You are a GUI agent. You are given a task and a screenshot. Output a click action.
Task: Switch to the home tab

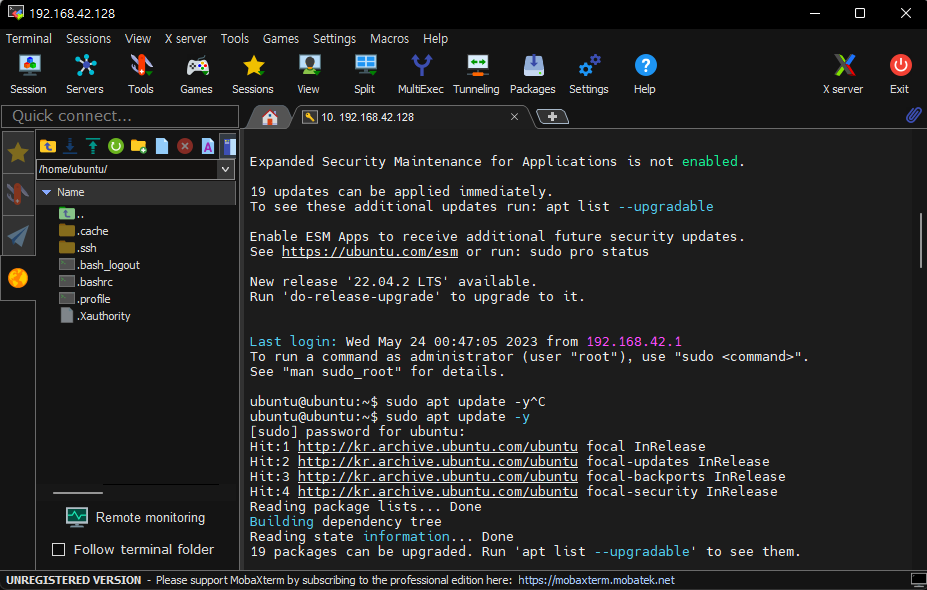270,117
